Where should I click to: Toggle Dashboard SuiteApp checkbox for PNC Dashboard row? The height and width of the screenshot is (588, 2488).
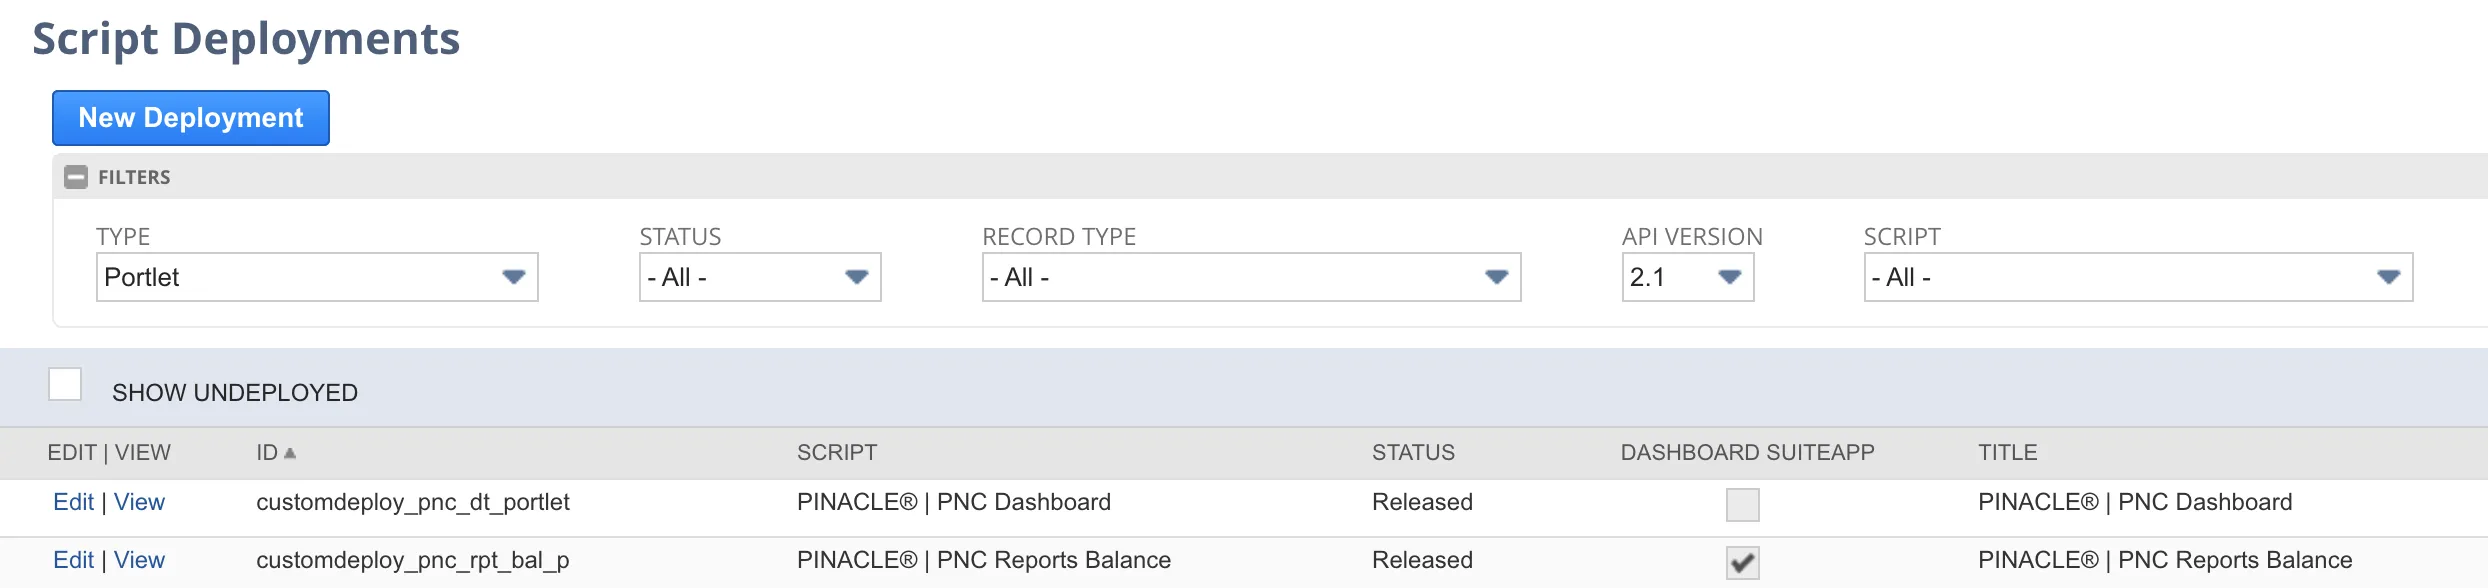click(x=1742, y=505)
